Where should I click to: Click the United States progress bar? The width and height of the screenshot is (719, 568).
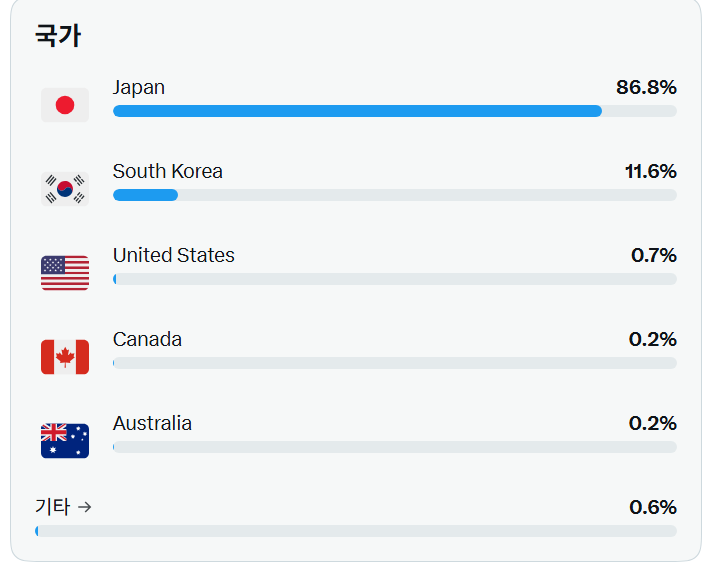(x=395, y=279)
